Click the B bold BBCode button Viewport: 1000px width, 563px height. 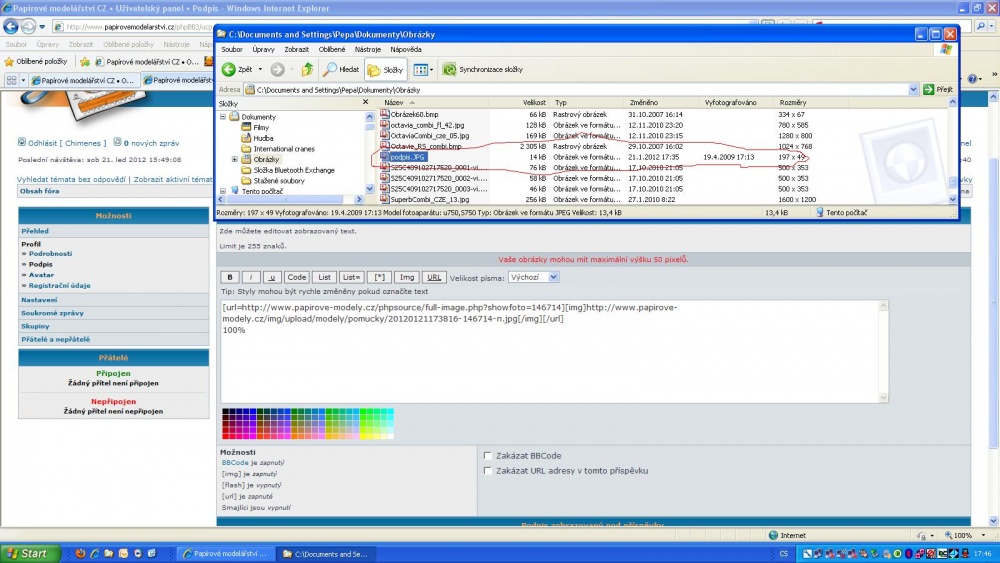pos(230,277)
